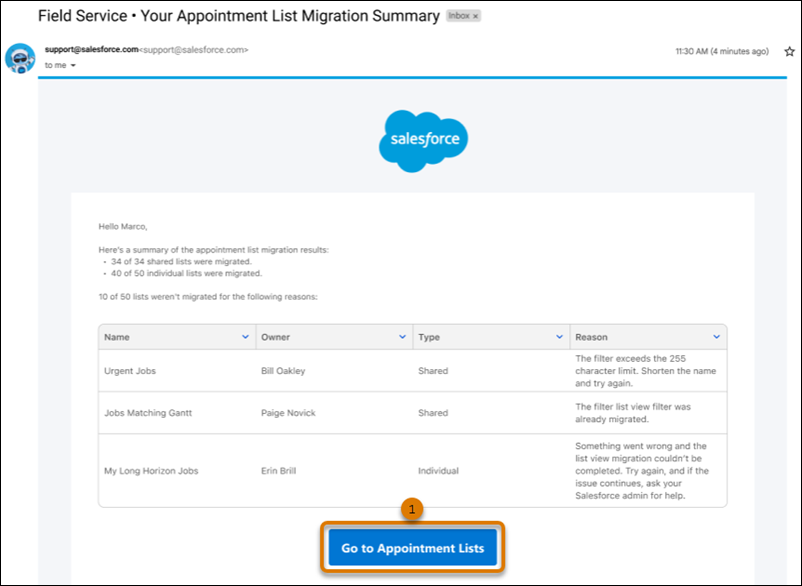Click the email subject line title

[x=239, y=16]
